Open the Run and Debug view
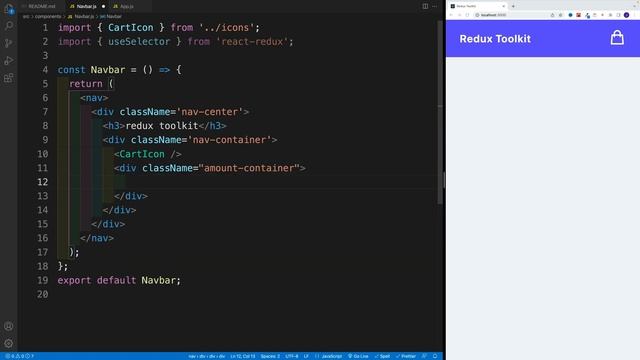Viewport: 640px width, 360px height. [x=9, y=60]
